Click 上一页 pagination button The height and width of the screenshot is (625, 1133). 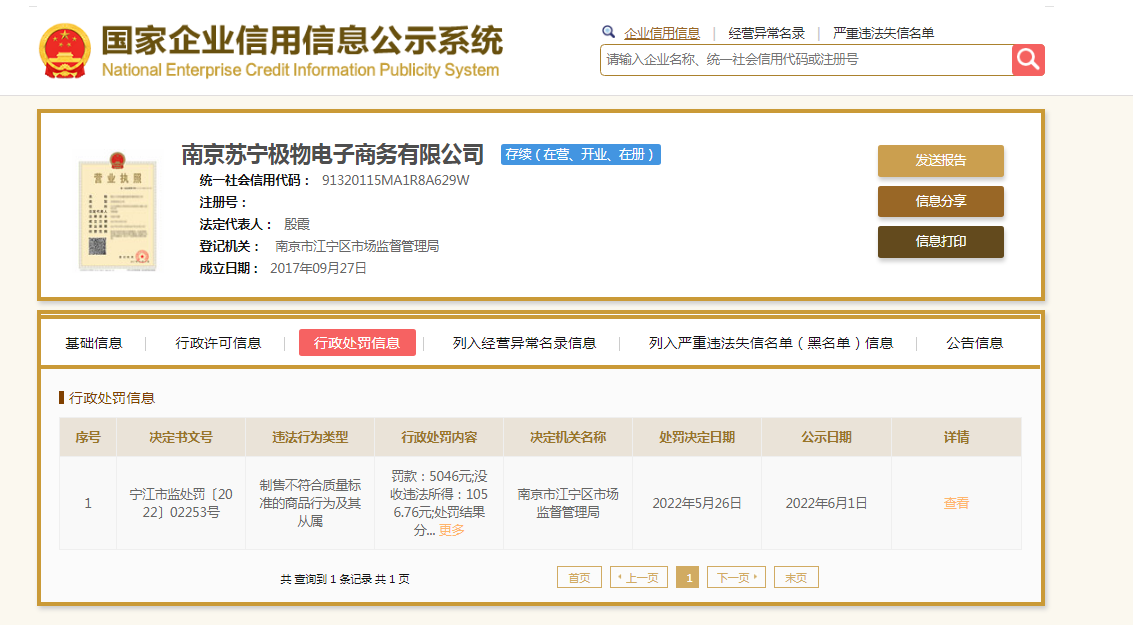[x=639, y=578]
